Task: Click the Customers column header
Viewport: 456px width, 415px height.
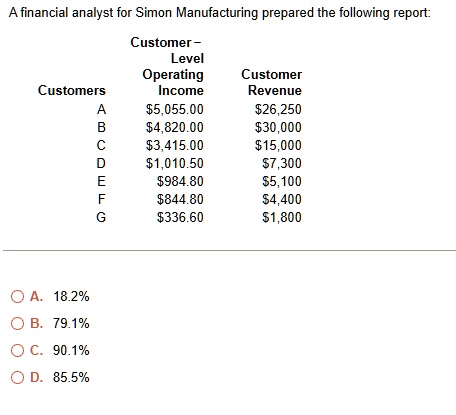Action: coord(72,90)
